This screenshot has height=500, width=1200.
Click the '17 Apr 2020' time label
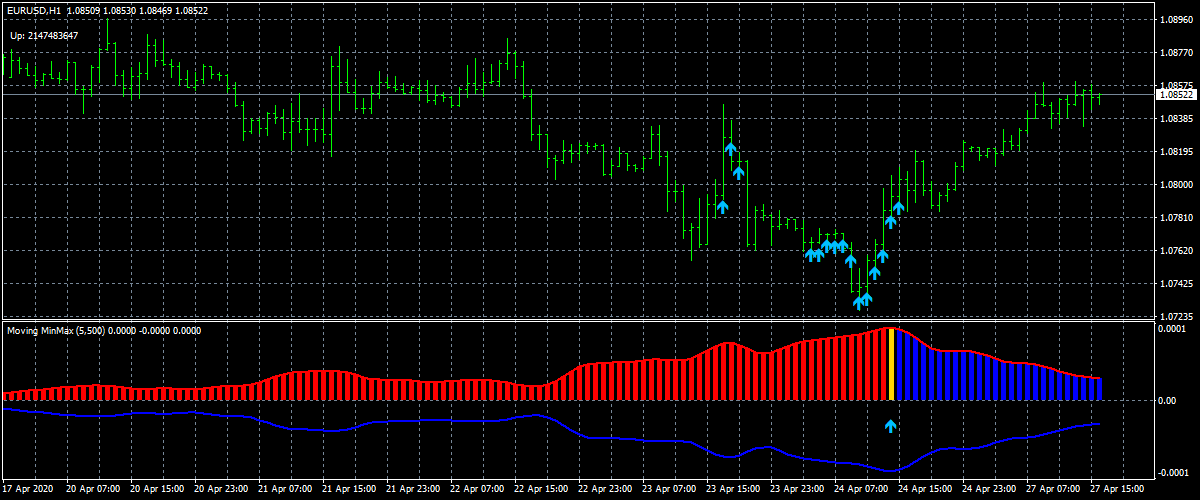pos(29,490)
